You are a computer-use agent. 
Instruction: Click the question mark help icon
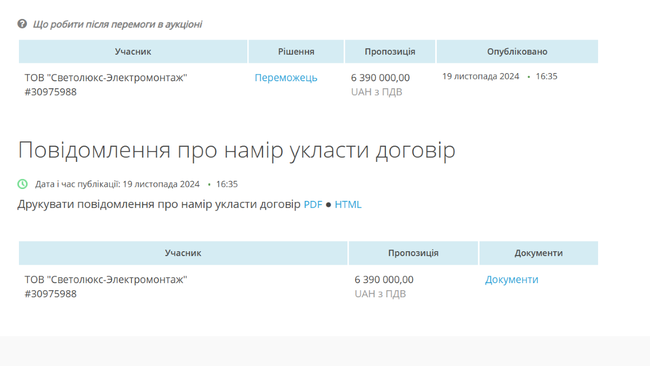(22, 24)
